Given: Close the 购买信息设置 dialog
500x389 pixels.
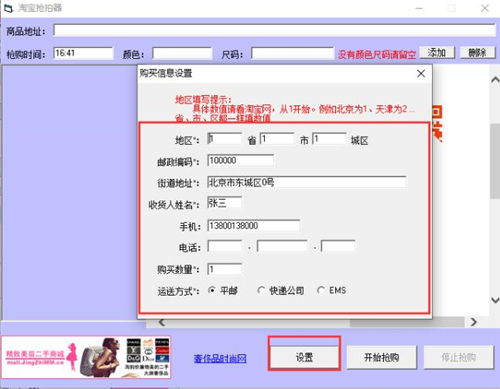Looking at the screenshot, I should 421,73.
